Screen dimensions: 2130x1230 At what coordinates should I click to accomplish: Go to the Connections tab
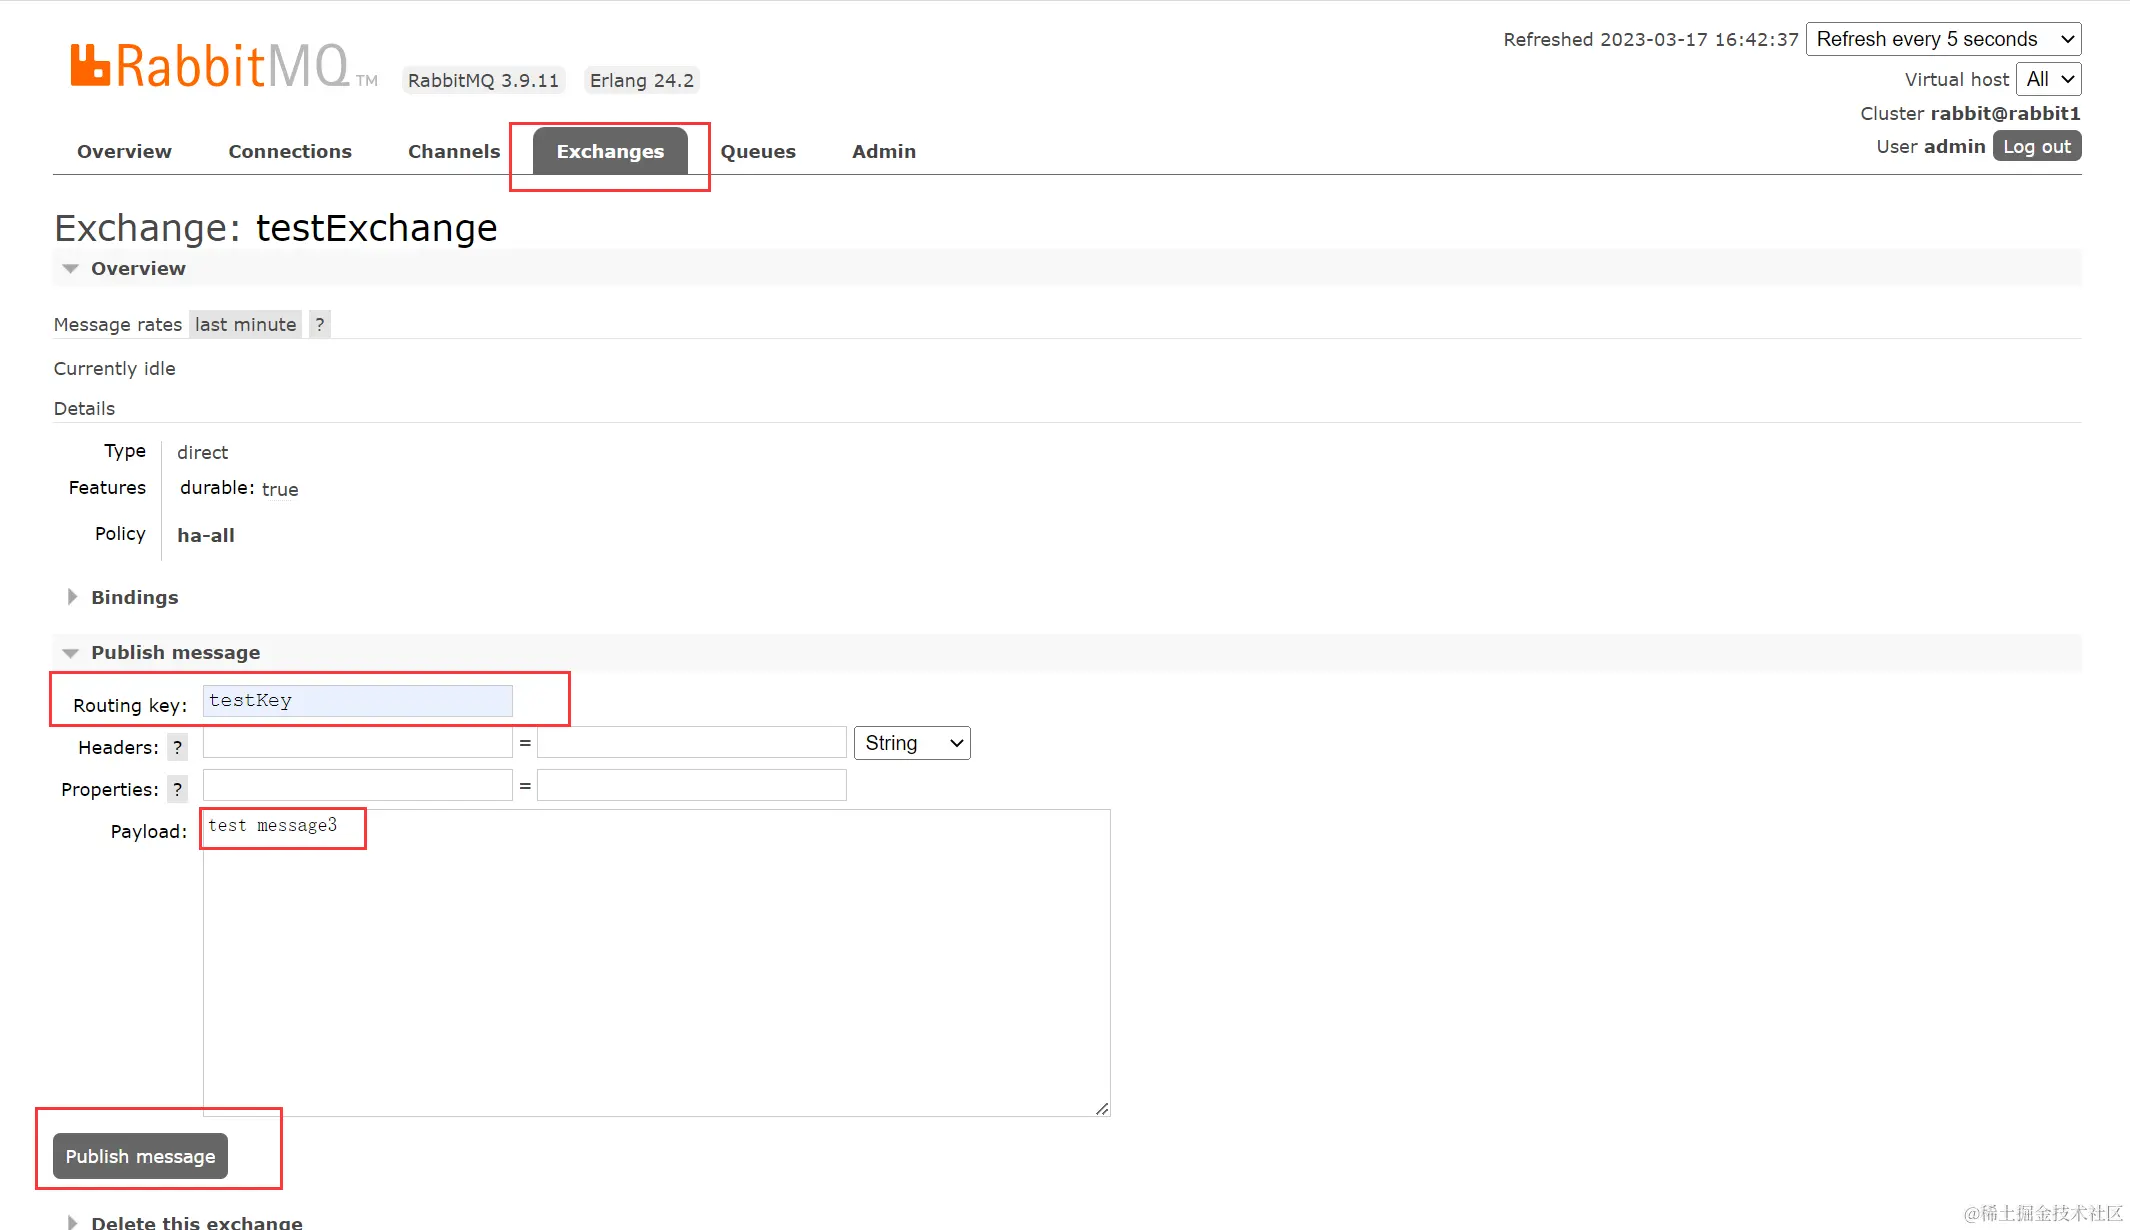[x=290, y=151]
